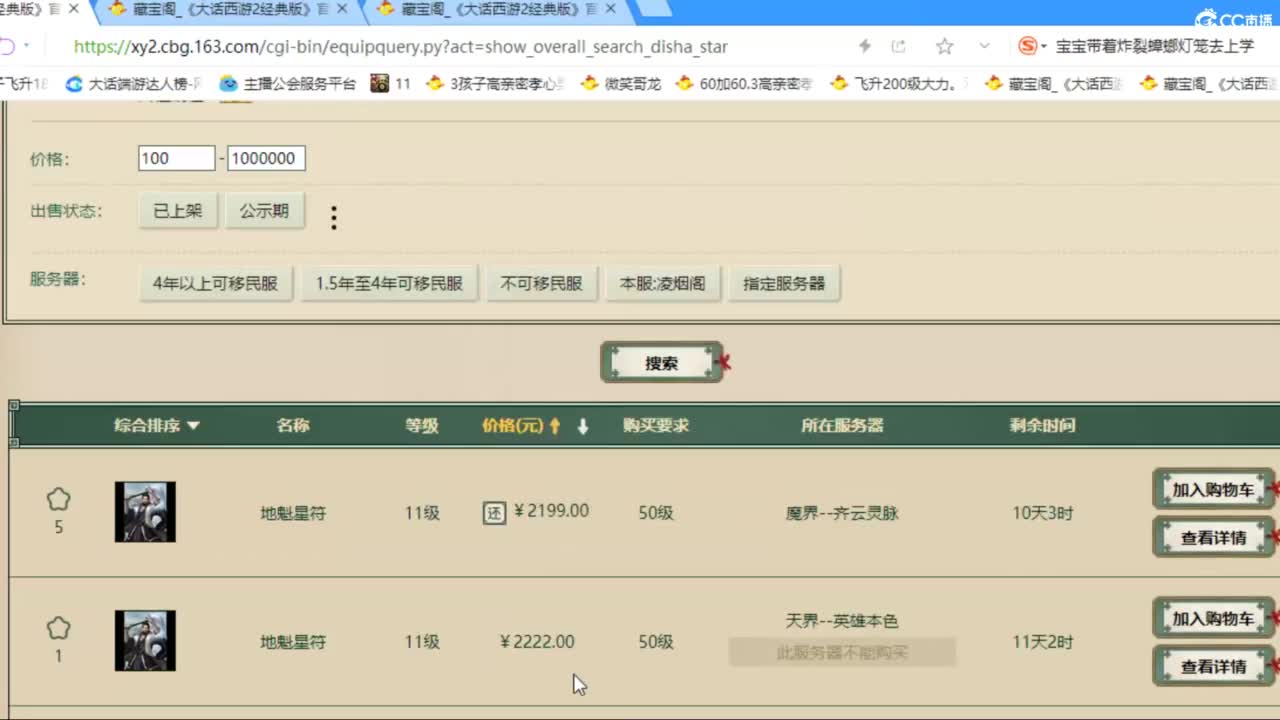
Task: Add the 英雄本色 item to shopping cart
Action: click(1213, 619)
